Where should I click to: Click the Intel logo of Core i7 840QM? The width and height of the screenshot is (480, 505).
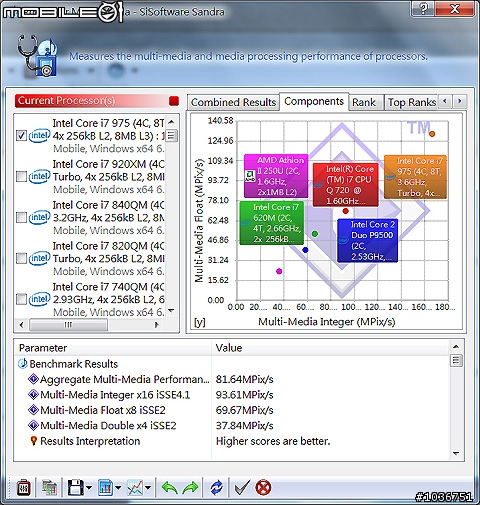pyautogui.click(x=39, y=217)
